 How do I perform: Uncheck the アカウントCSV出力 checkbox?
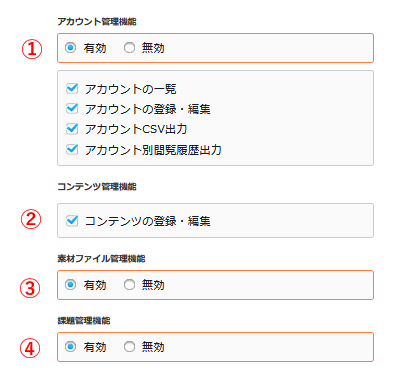72,129
